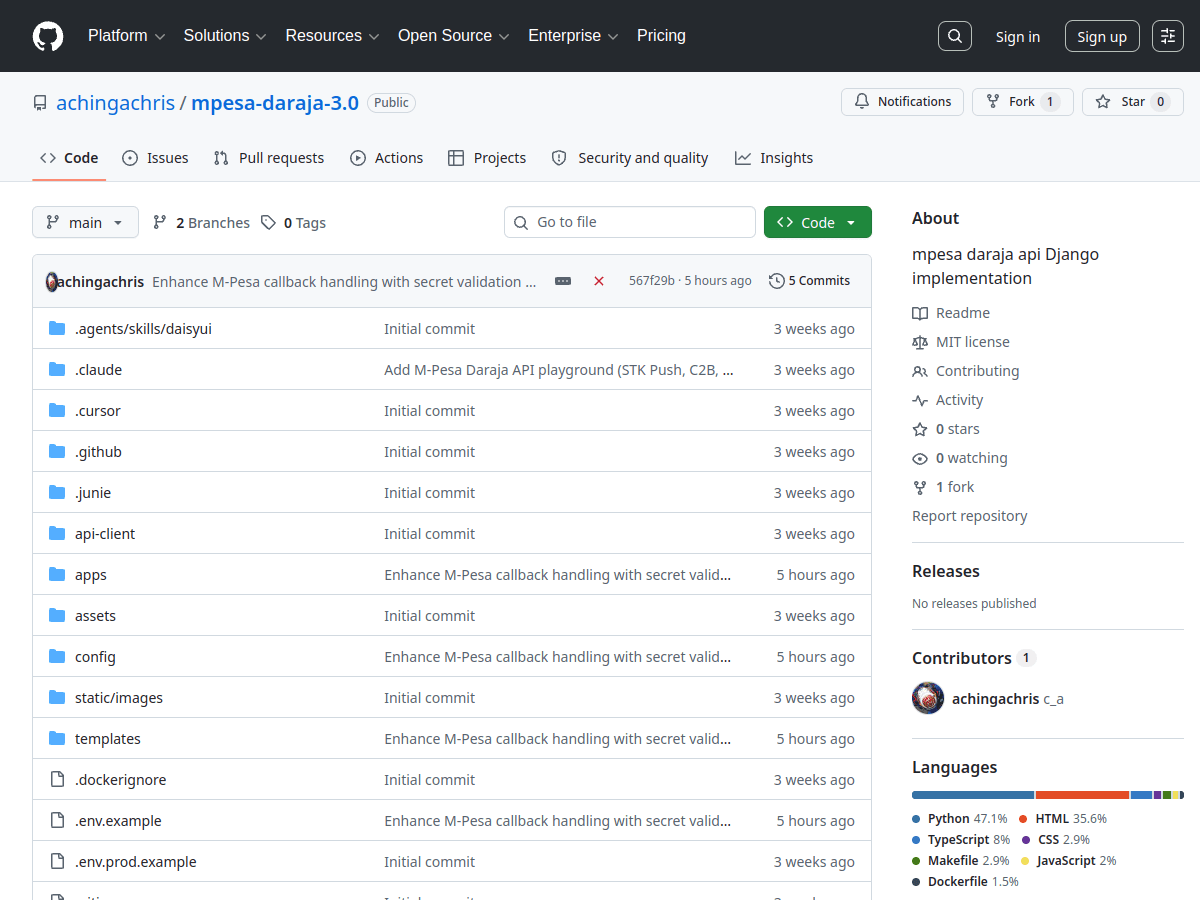Screen dimensions: 1200x900
Task: Star the repository with Star button
Action: (1133, 102)
